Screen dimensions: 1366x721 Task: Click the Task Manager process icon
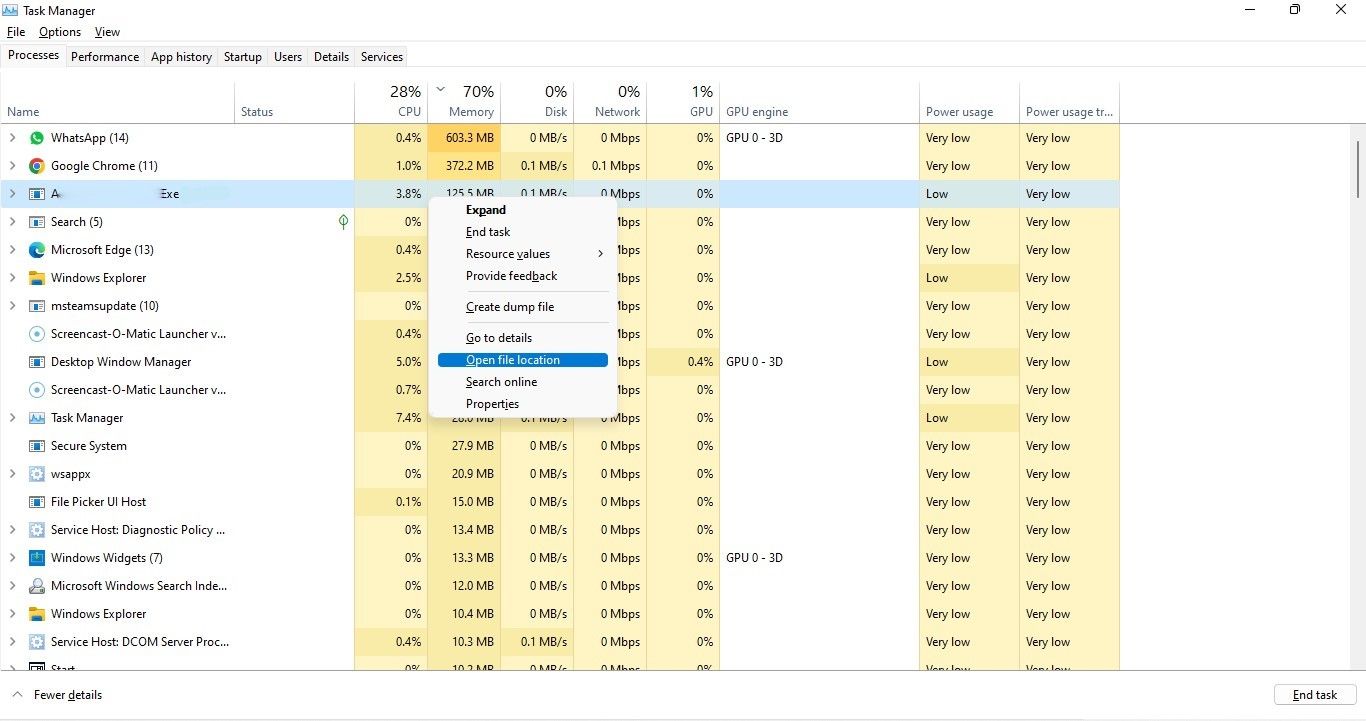pos(37,418)
